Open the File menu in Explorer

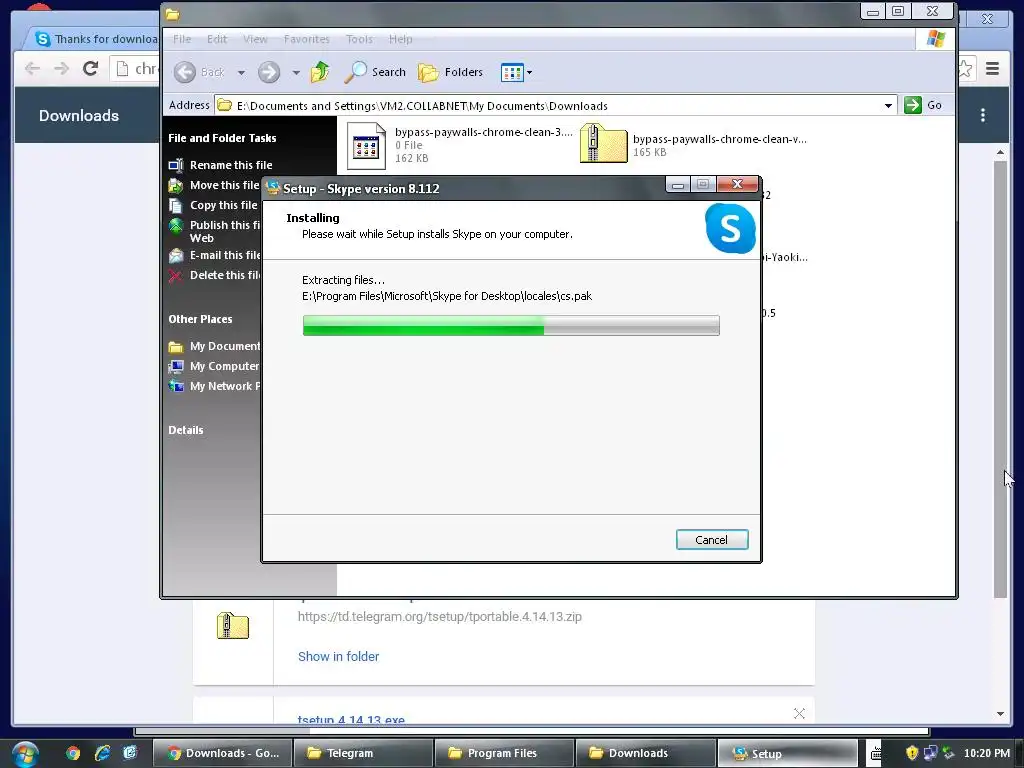182,39
